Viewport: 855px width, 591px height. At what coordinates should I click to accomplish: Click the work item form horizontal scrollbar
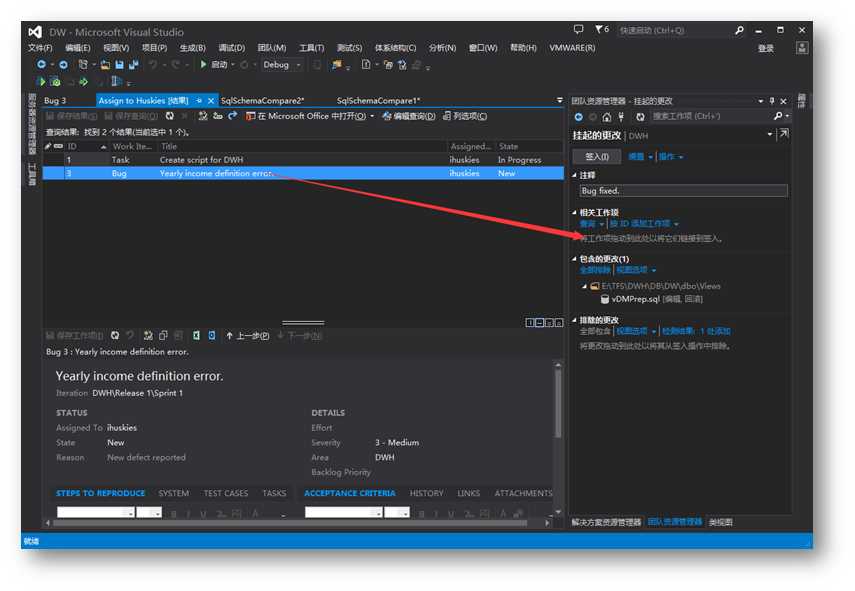tap(290, 523)
